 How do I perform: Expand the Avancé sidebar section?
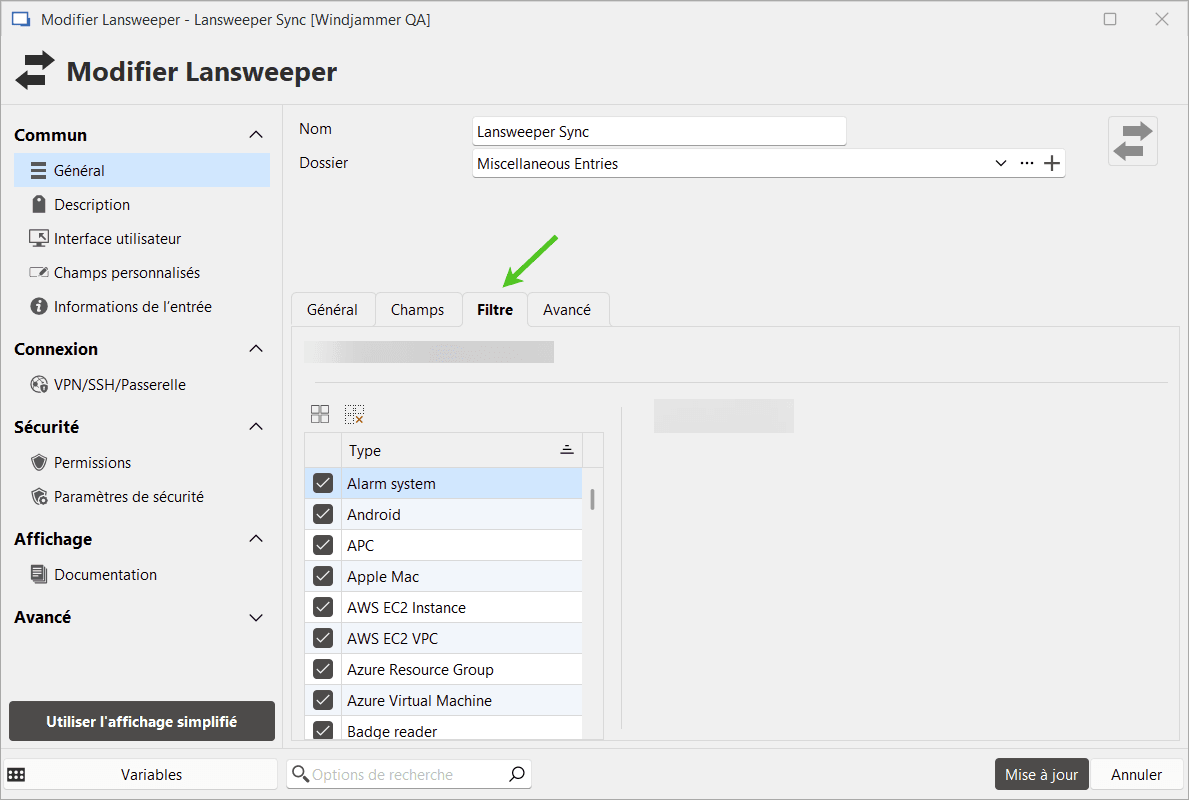click(256, 618)
